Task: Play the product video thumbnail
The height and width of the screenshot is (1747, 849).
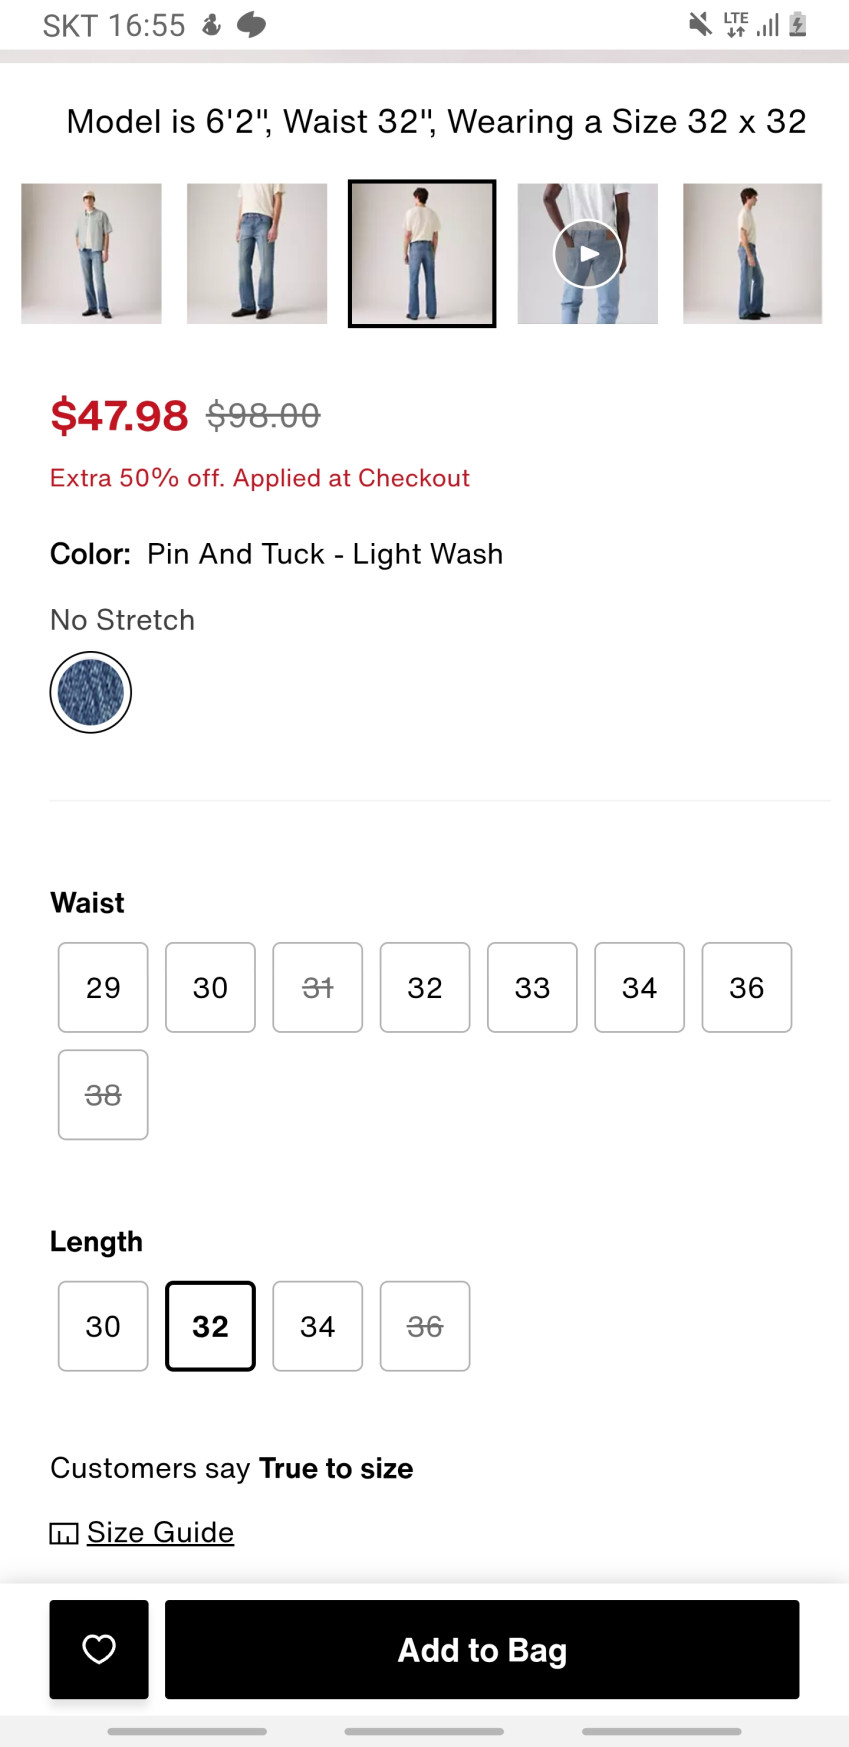Action: 588,253
